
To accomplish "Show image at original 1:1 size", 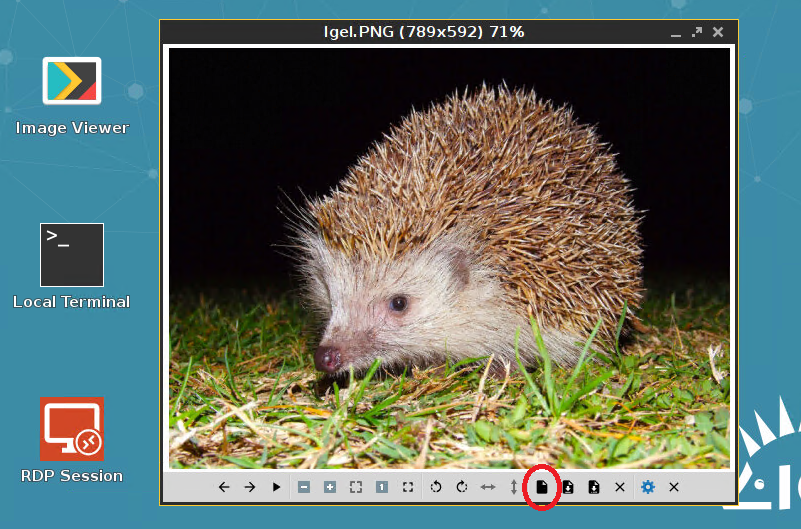I will pos(382,487).
